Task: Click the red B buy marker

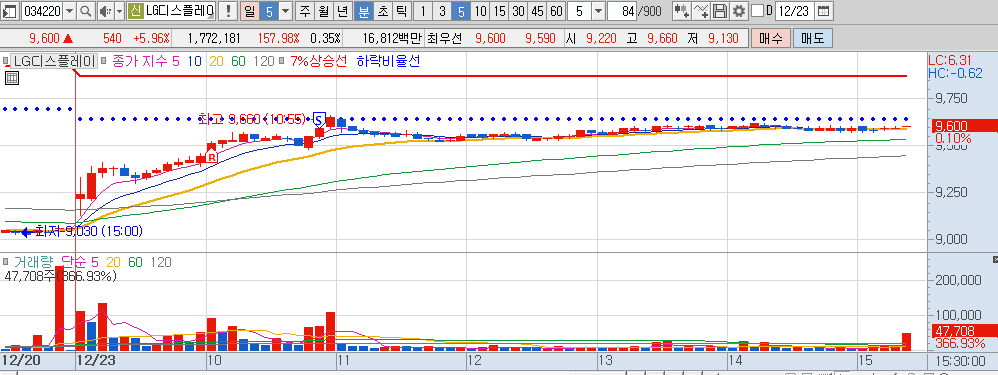Action: (x=211, y=157)
